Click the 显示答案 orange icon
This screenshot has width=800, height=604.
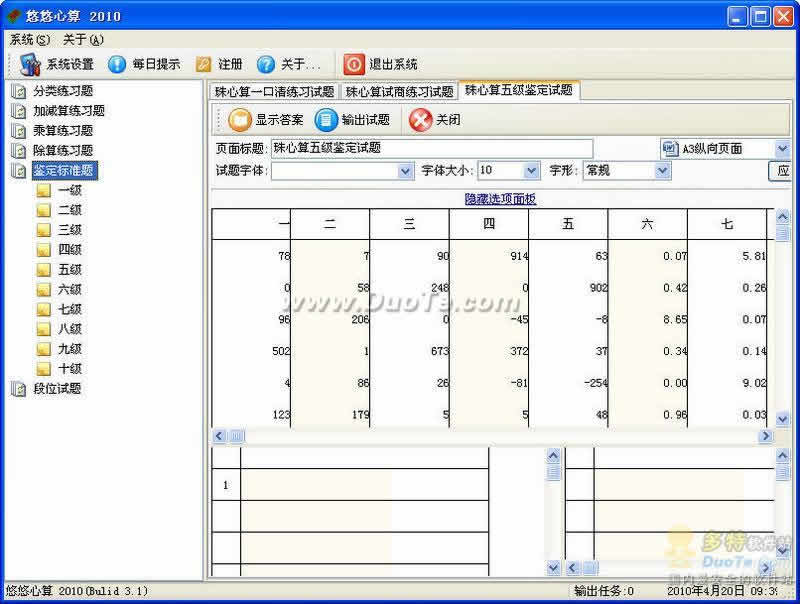coord(240,120)
